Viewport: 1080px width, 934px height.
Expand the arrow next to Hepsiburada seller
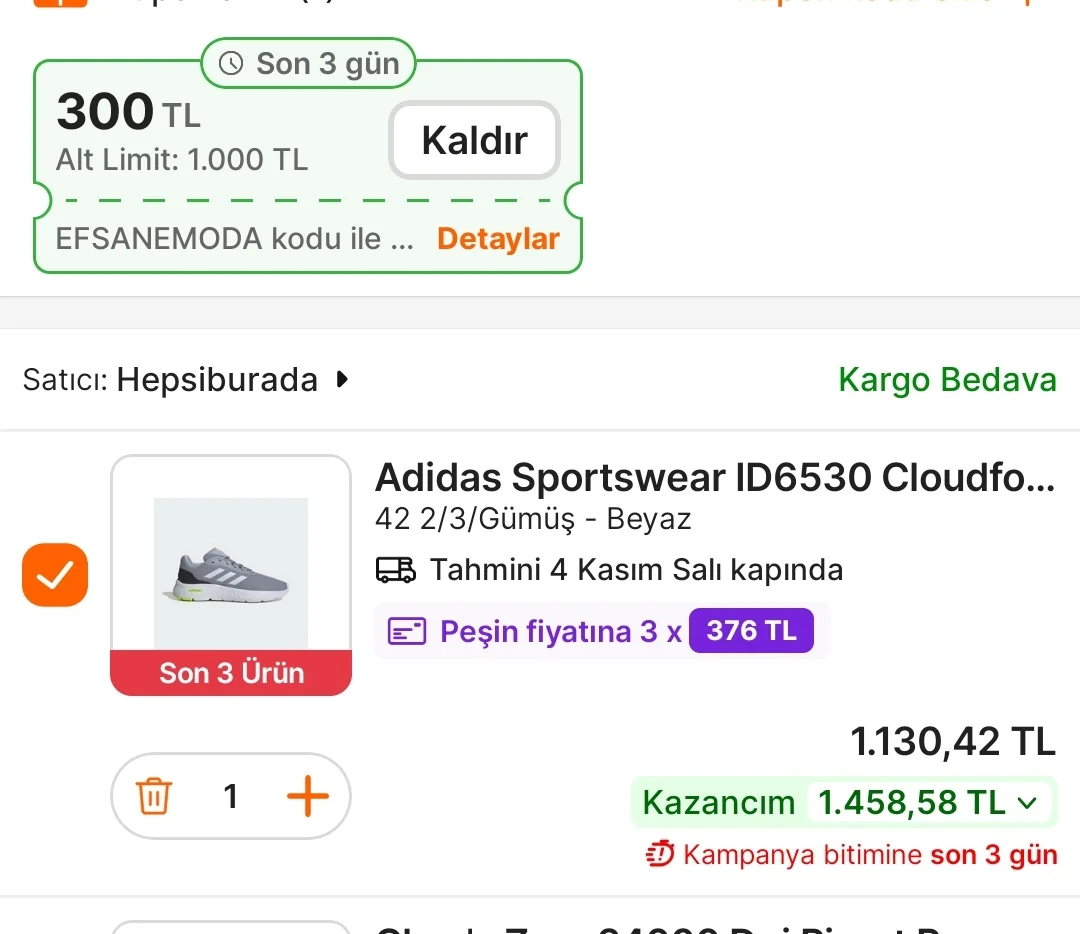[x=342, y=380]
